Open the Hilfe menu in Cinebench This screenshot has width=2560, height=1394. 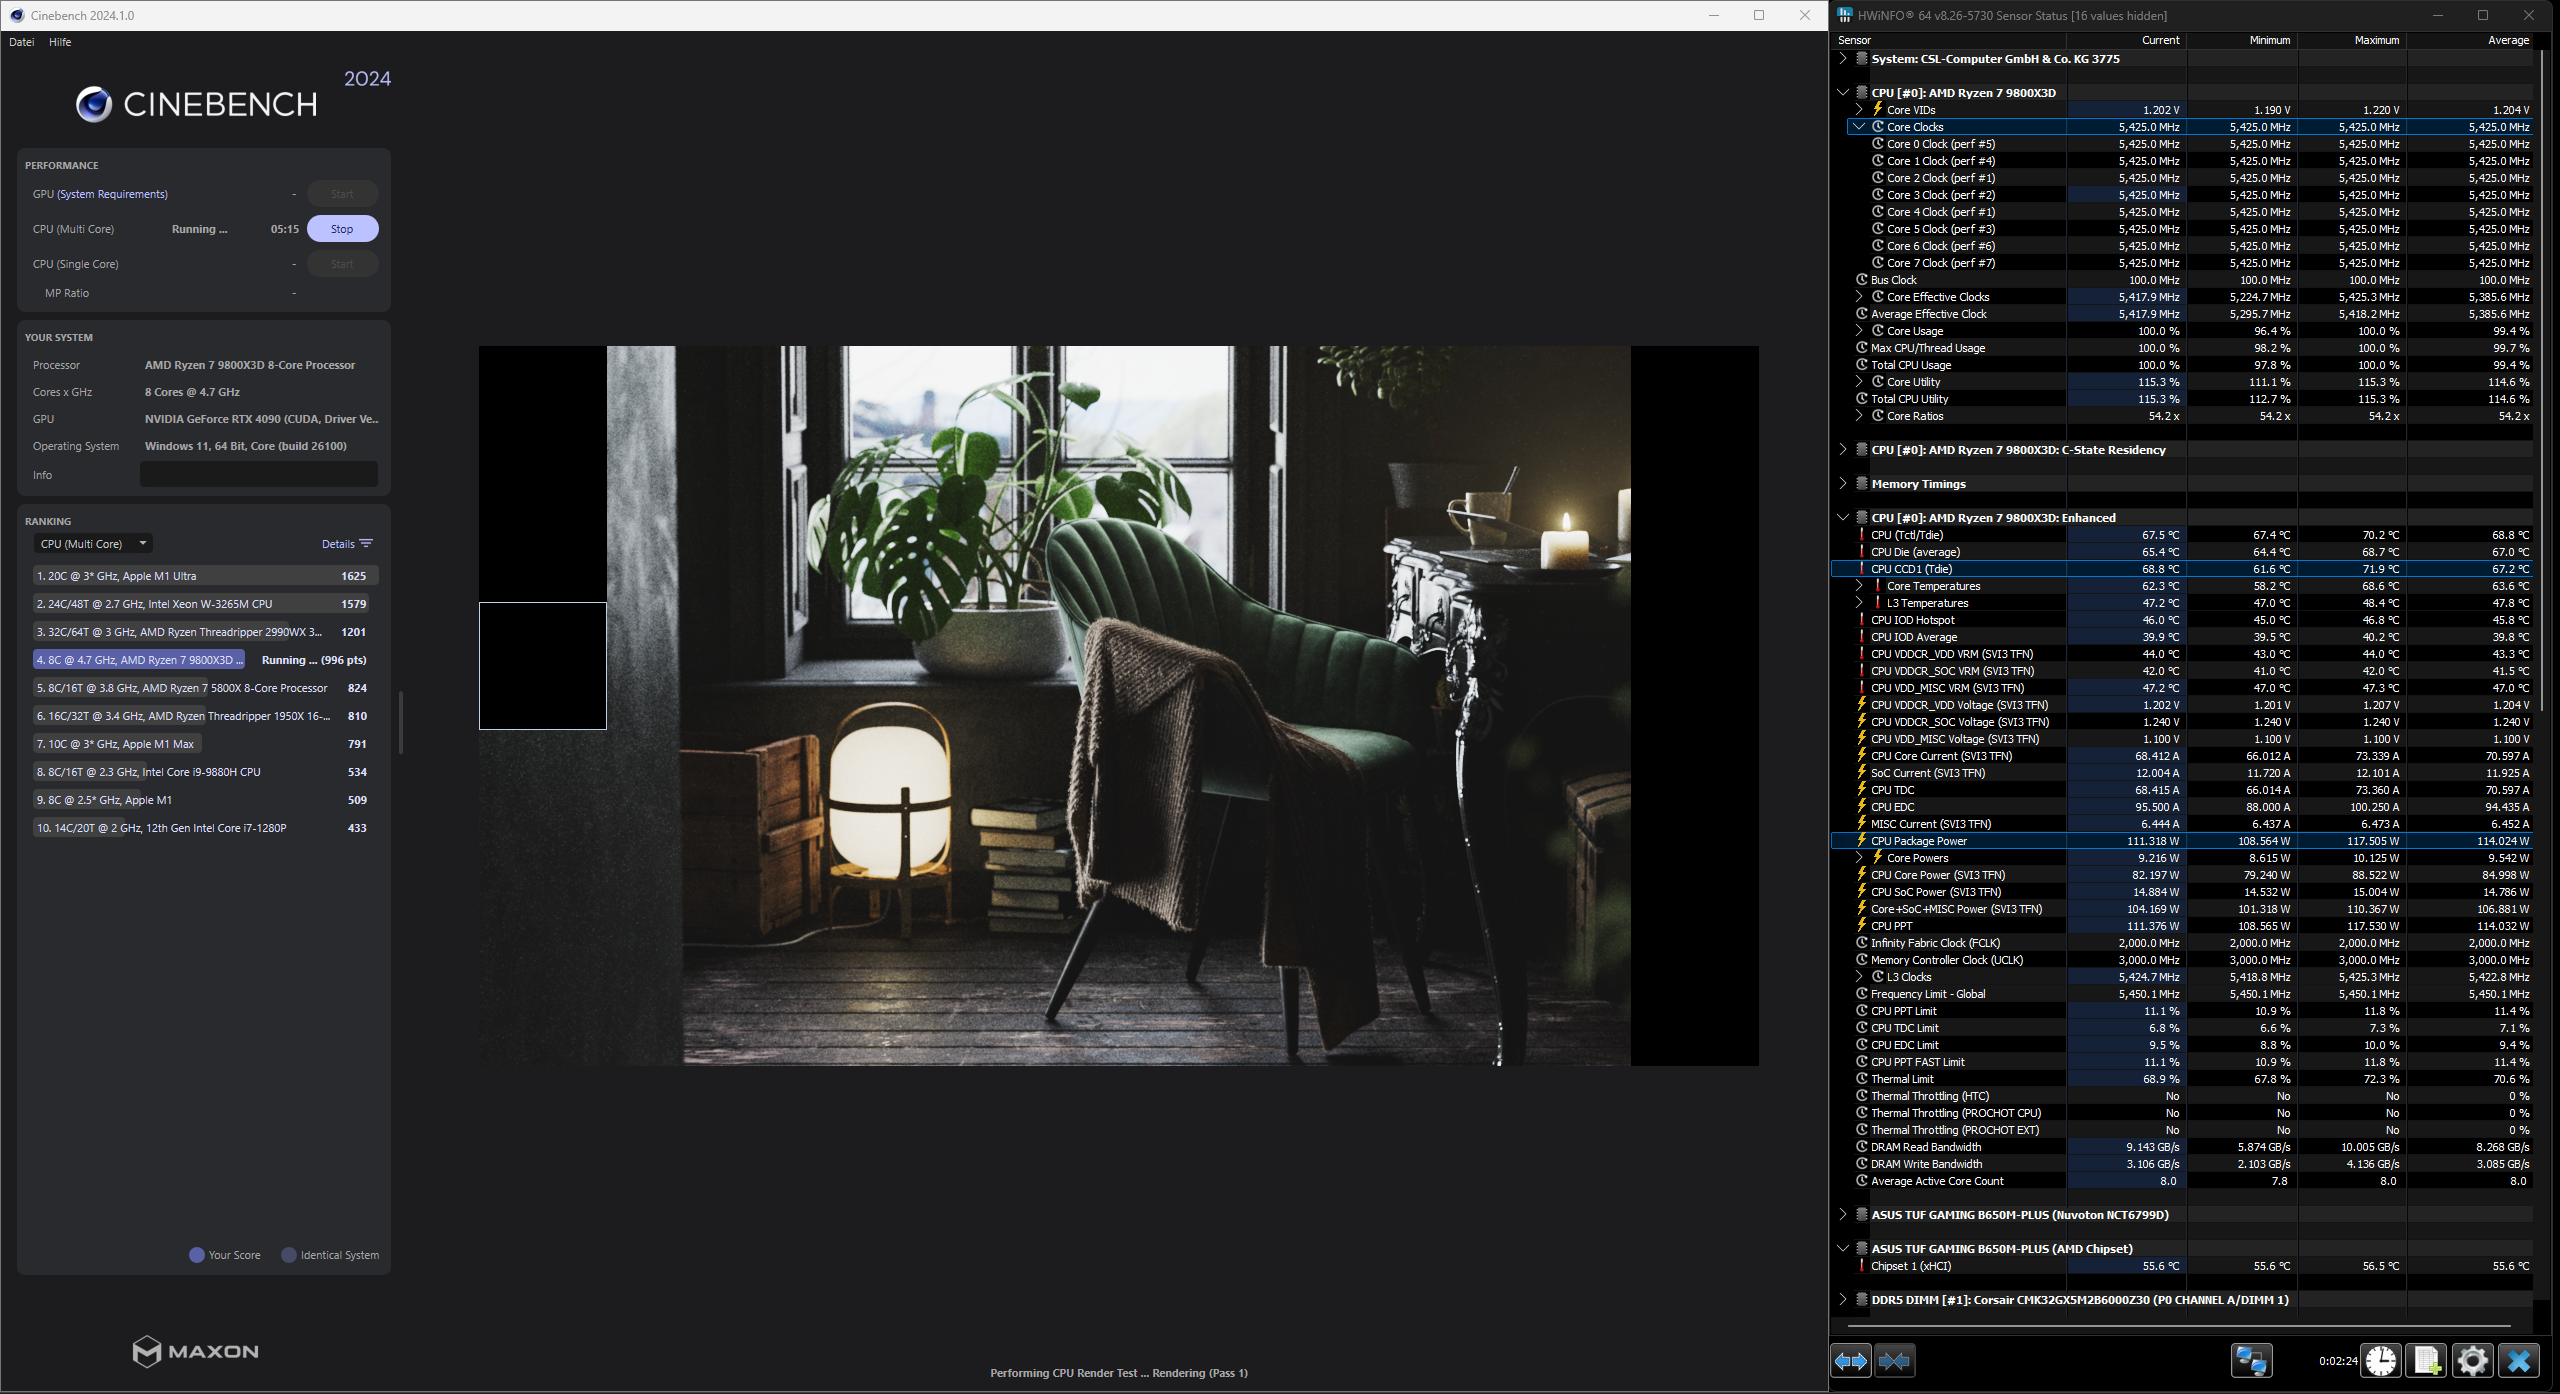click(60, 41)
